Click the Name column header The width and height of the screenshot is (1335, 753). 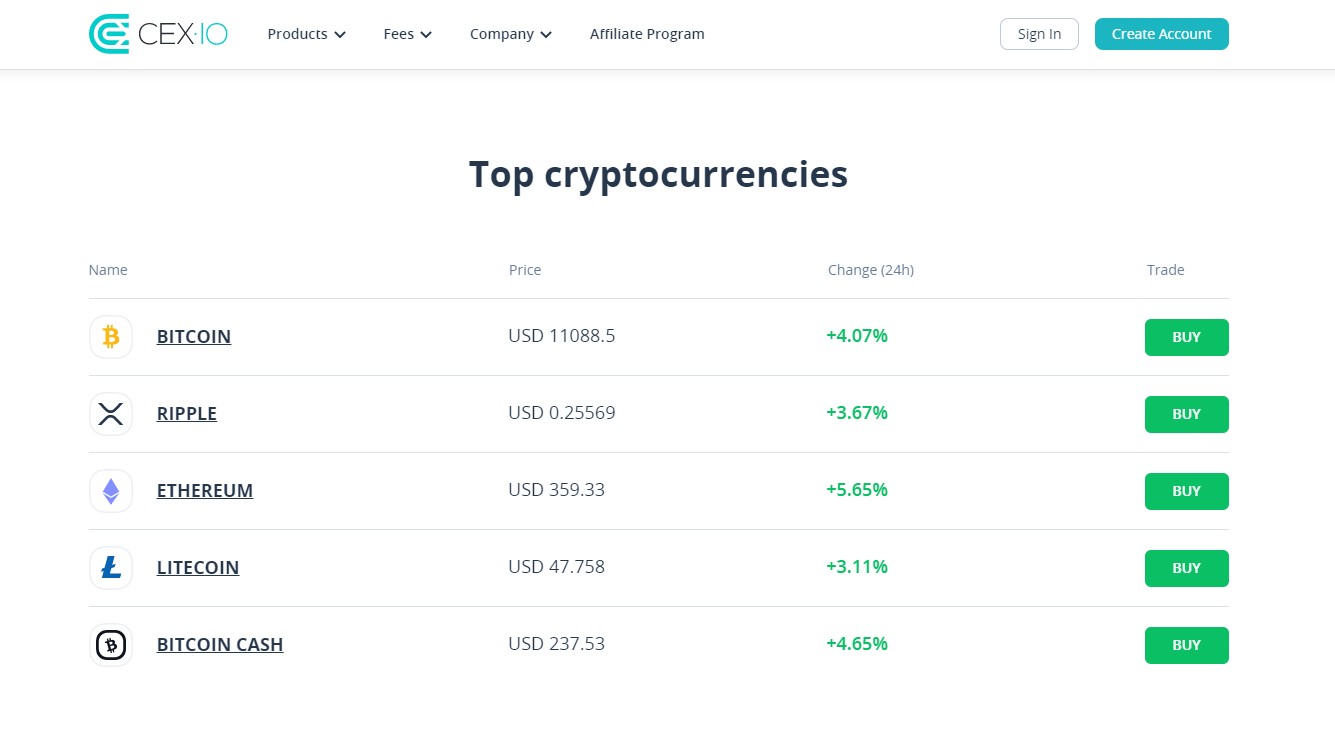pyautogui.click(x=108, y=270)
